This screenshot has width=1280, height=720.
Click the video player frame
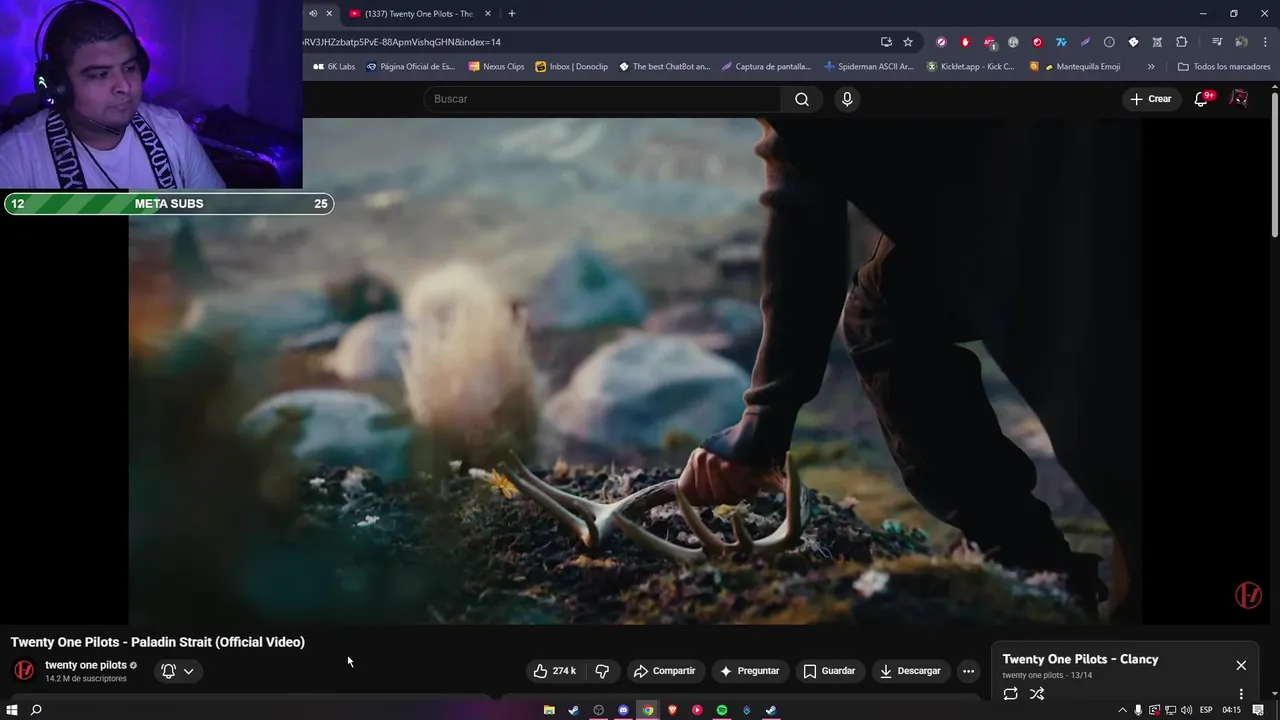pyautogui.click(x=635, y=371)
